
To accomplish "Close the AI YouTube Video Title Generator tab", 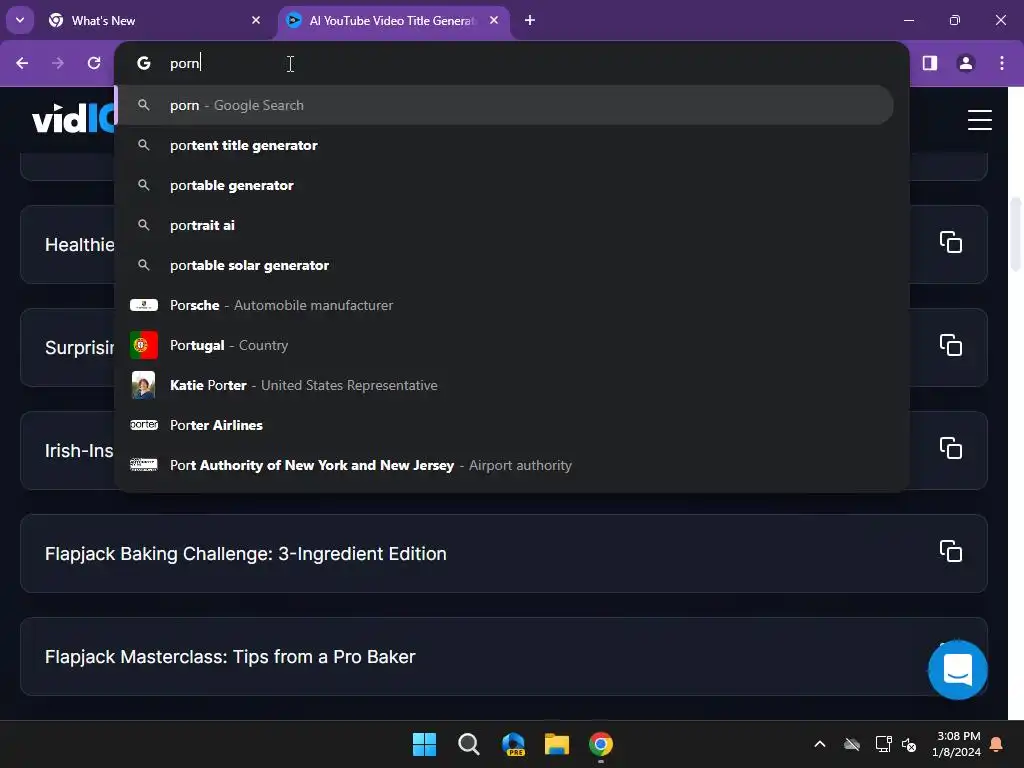I will click(x=494, y=20).
